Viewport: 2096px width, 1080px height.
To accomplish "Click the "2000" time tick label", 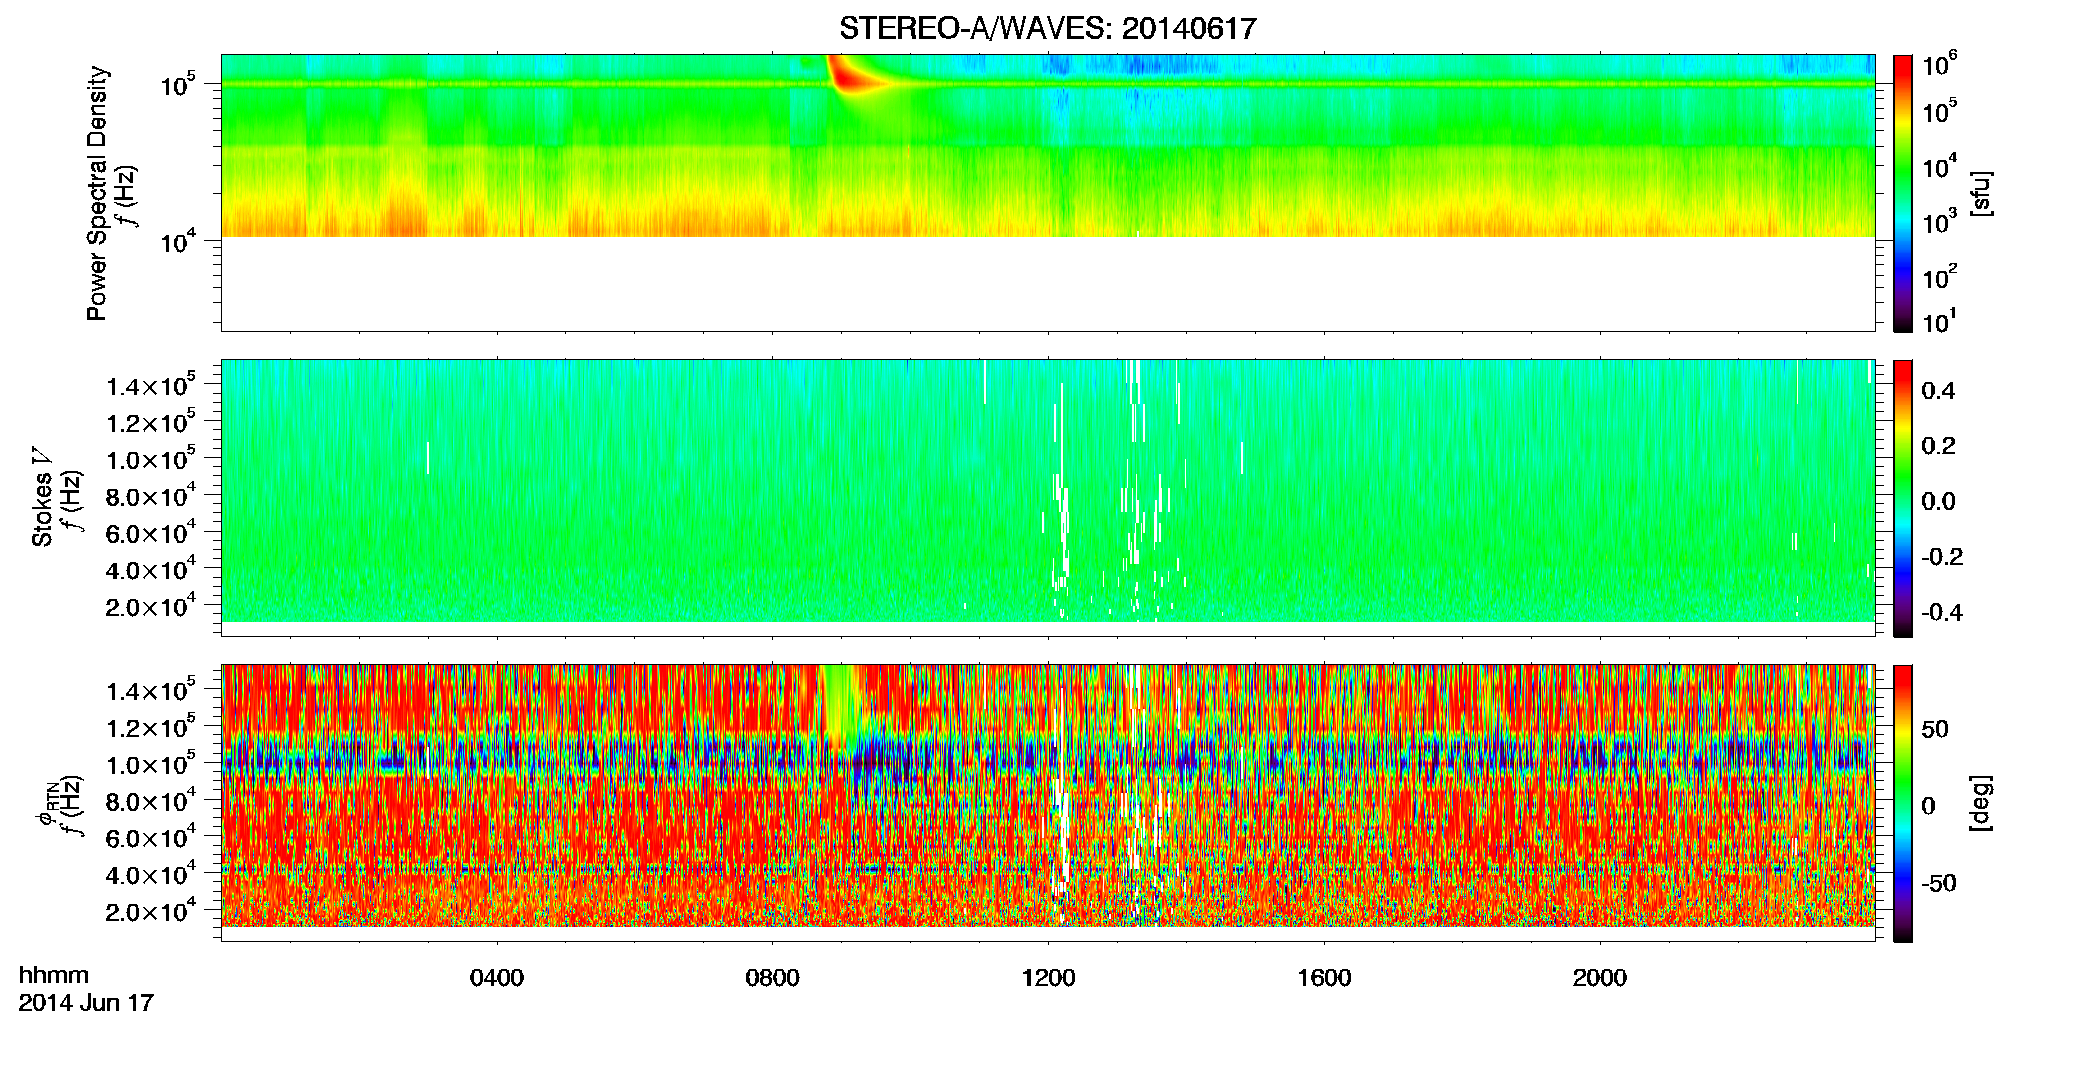I will coord(1600,978).
